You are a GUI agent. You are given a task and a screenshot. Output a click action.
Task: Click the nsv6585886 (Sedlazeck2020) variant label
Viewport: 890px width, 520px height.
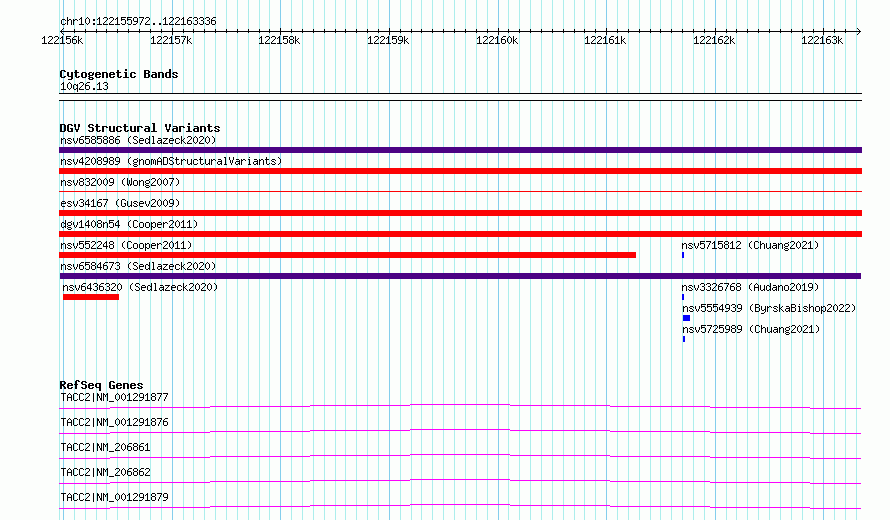(x=138, y=140)
